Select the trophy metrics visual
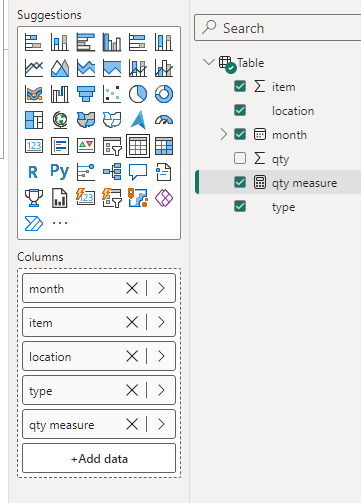The height and width of the screenshot is (503, 361). point(34,198)
